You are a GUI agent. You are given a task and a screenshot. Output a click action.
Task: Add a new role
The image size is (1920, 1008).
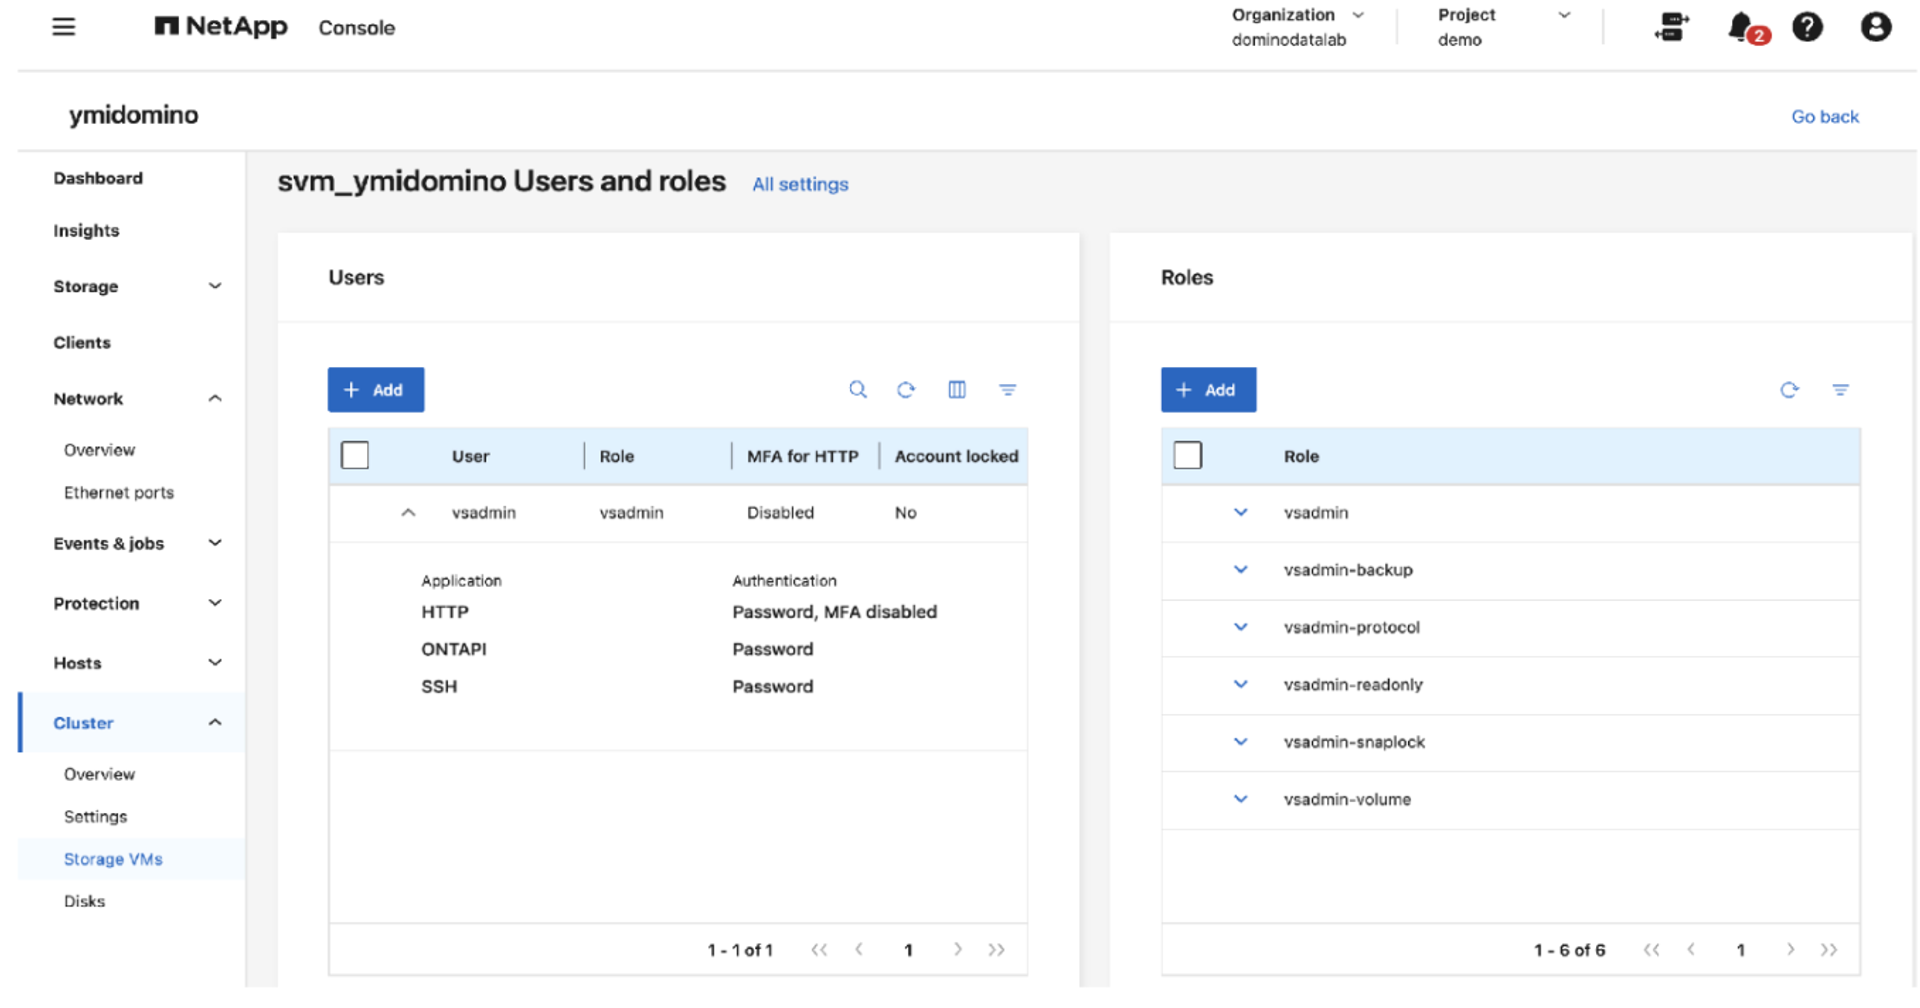click(1208, 390)
